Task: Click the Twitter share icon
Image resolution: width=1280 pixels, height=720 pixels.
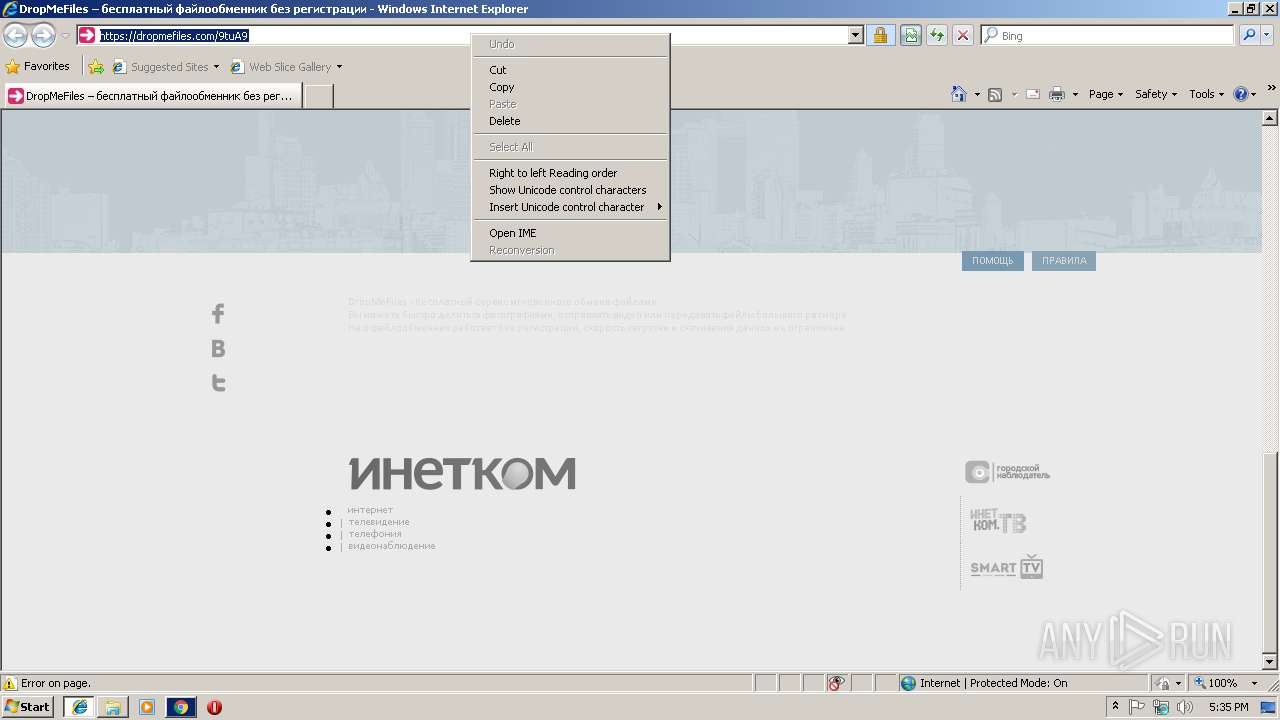Action: pos(218,382)
